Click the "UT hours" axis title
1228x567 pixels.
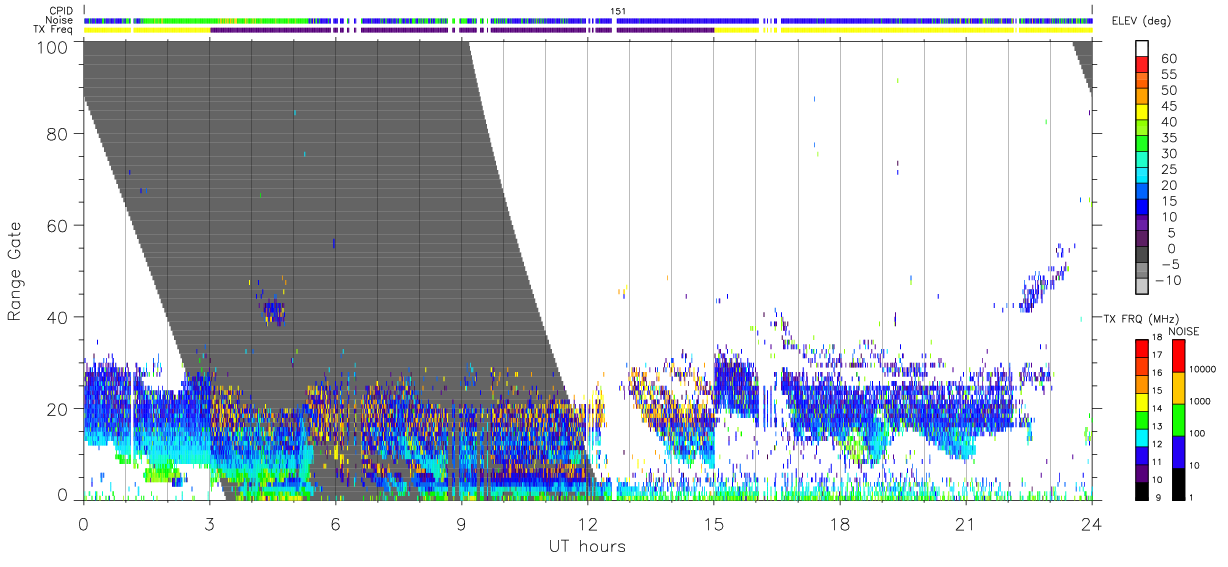[587, 546]
